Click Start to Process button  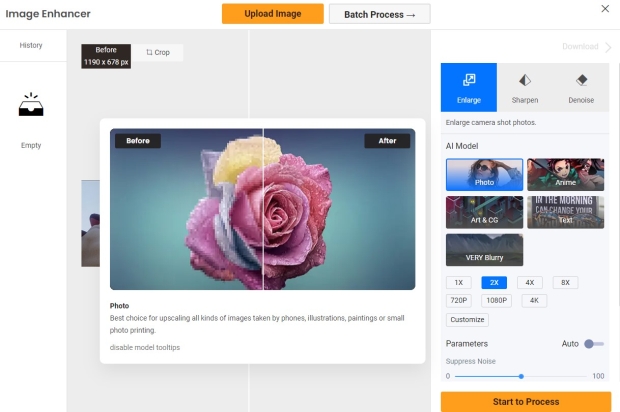[526, 402]
